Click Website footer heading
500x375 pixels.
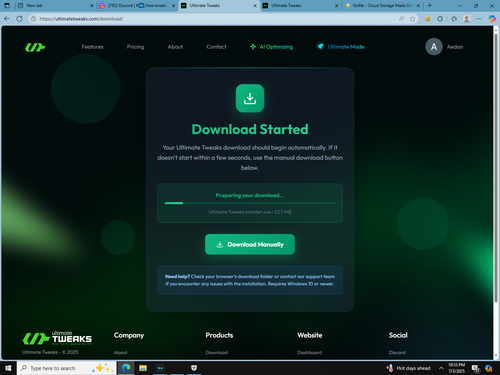pos(310,335)
